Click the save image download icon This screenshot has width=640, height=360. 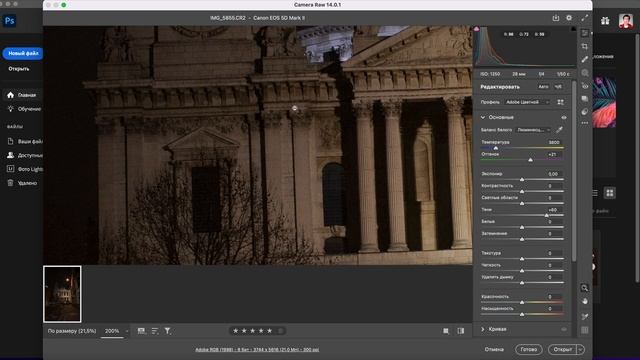pyautogui.click(x=556, y=18)
